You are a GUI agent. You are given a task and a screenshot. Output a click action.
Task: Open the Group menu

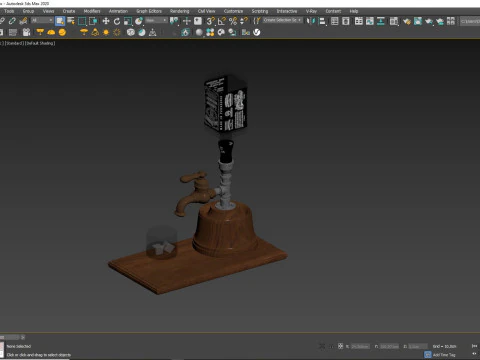28,11
